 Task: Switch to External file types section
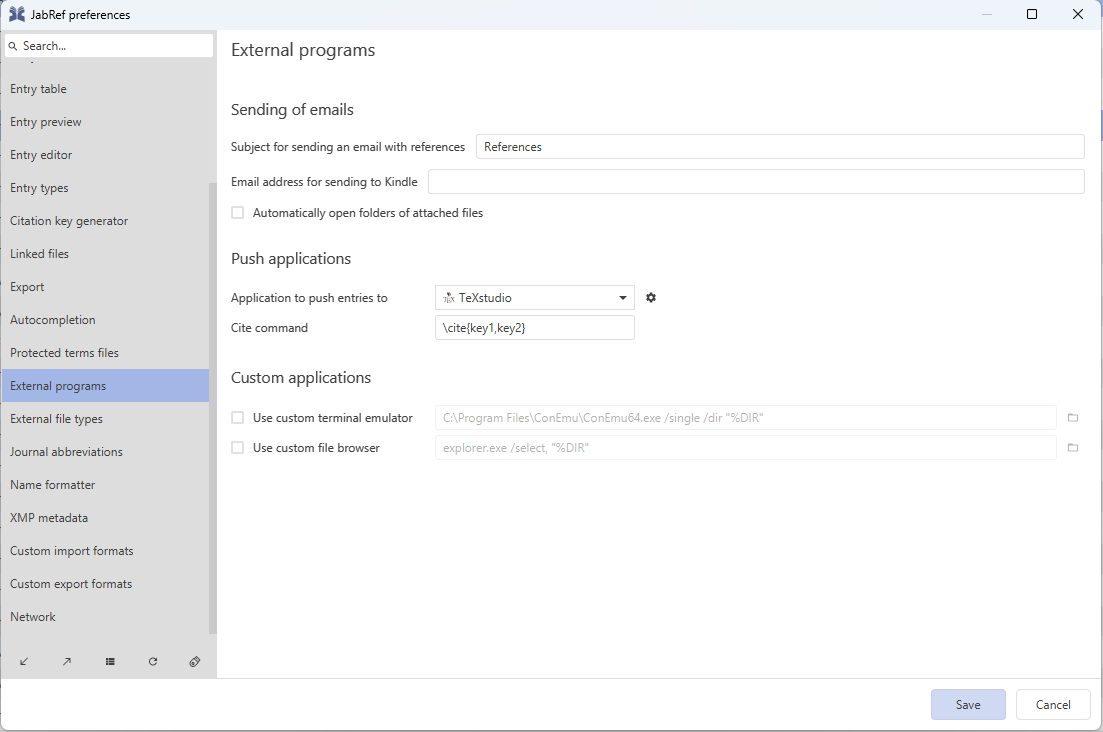click(56, 419)
